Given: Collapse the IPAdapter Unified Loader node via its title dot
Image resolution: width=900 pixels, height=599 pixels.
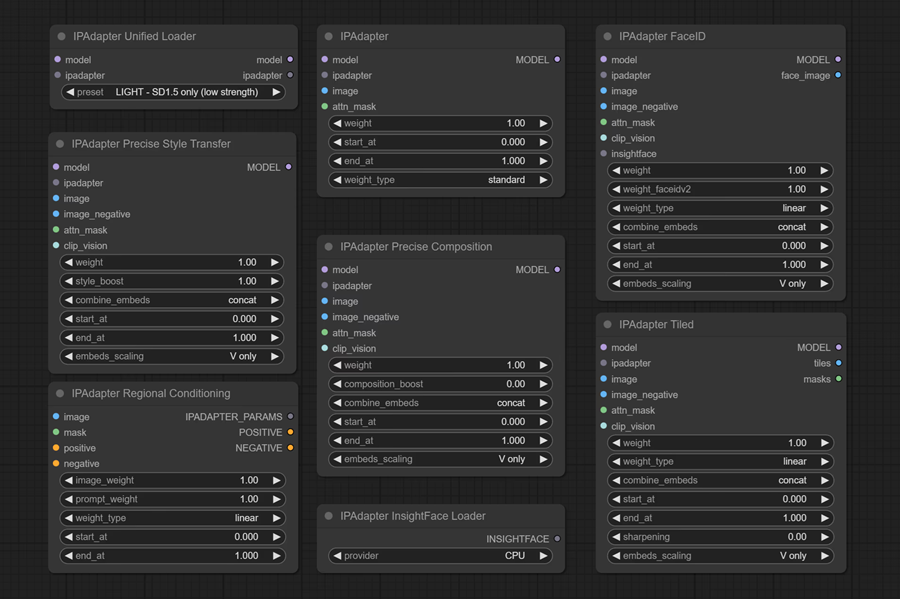Looking at the screenshot, I should [61, 36].
